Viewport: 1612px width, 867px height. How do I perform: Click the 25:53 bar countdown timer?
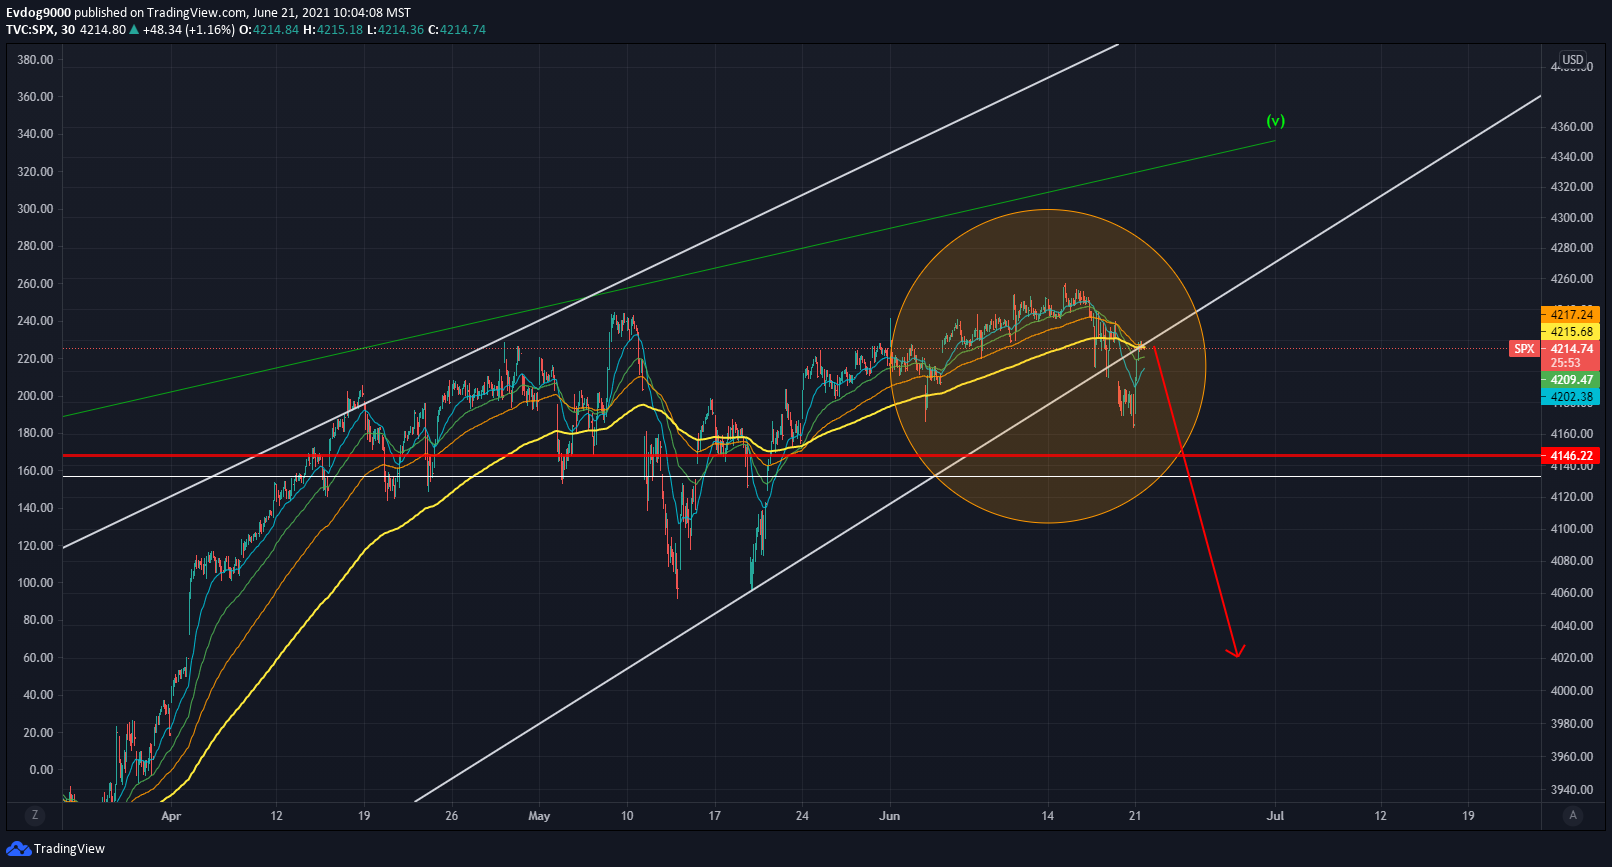(1566, 363)
